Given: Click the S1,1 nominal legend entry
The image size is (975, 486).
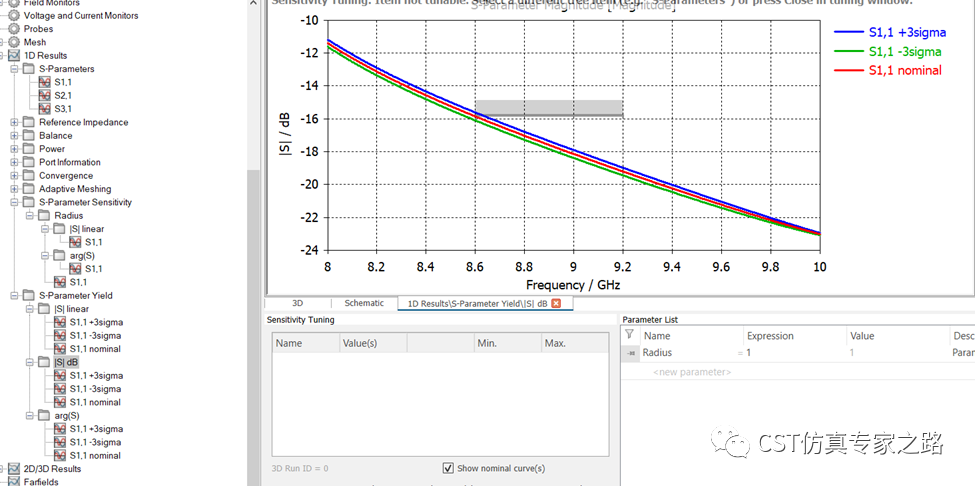Looking at the screenshot, I should tap(887, 70).
